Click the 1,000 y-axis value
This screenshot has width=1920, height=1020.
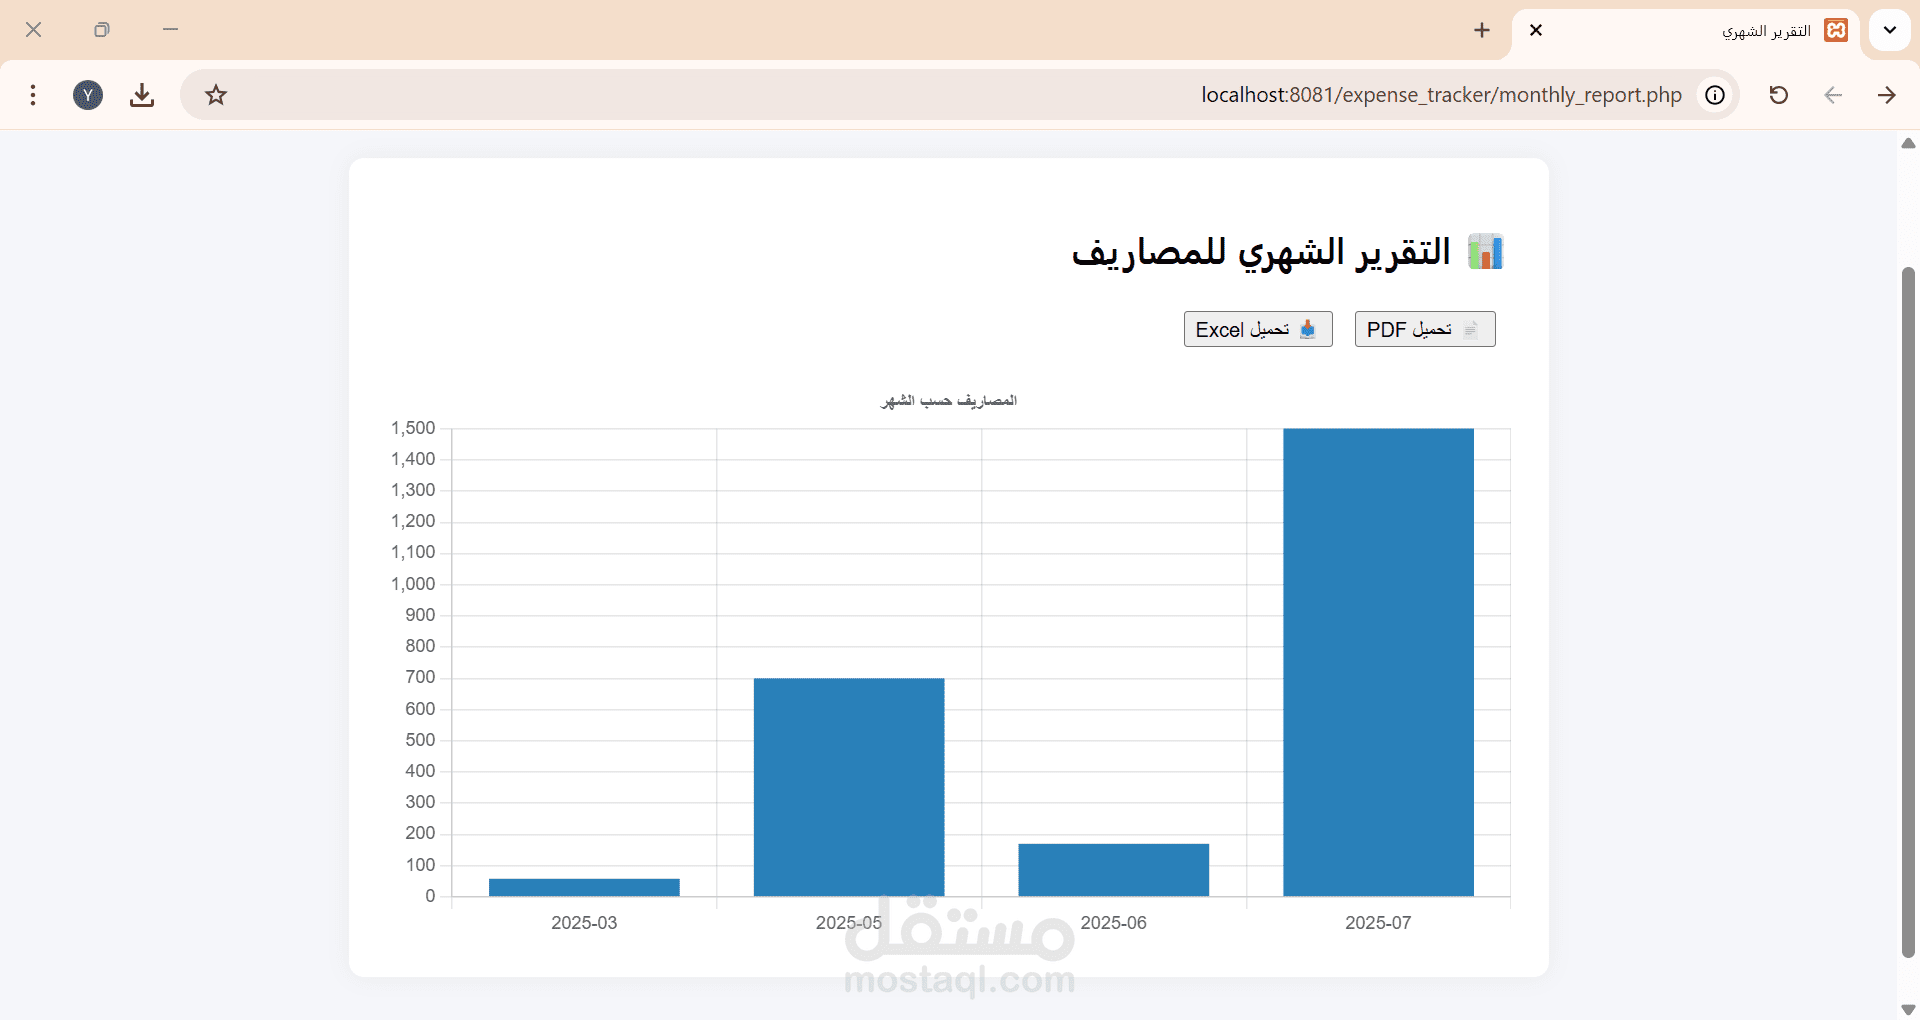pyautogui.click(x=413, y=584)
